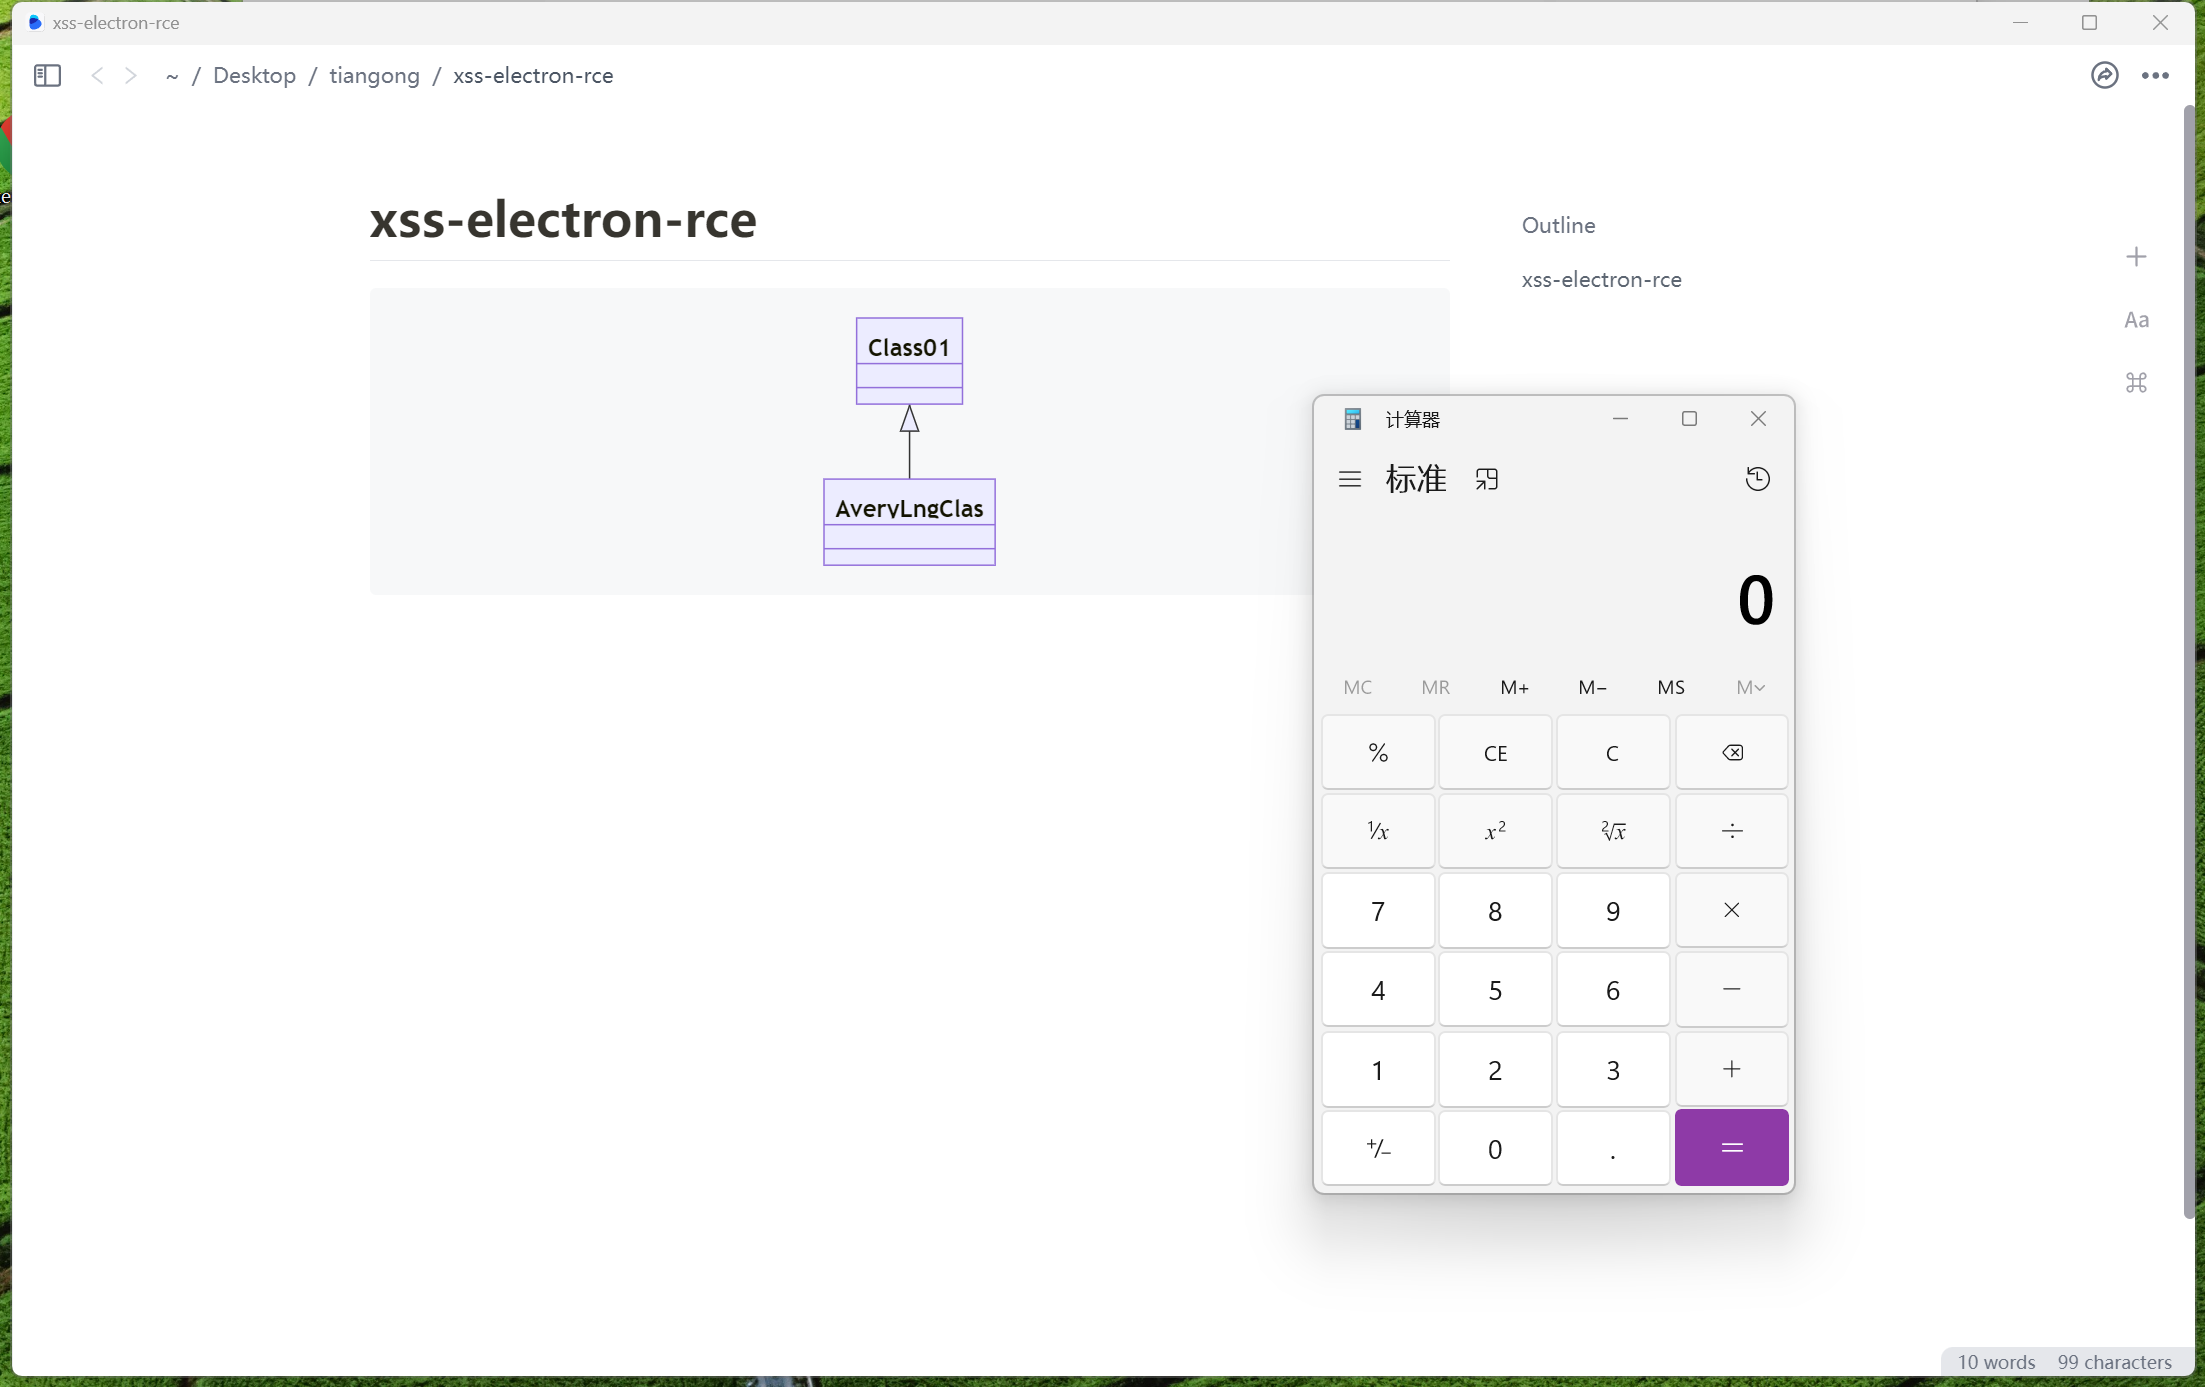This screenshot has width=2205, height=1387.
Task: Click the reciprocal 1/x key
Action: click(x=1378, y=831)
